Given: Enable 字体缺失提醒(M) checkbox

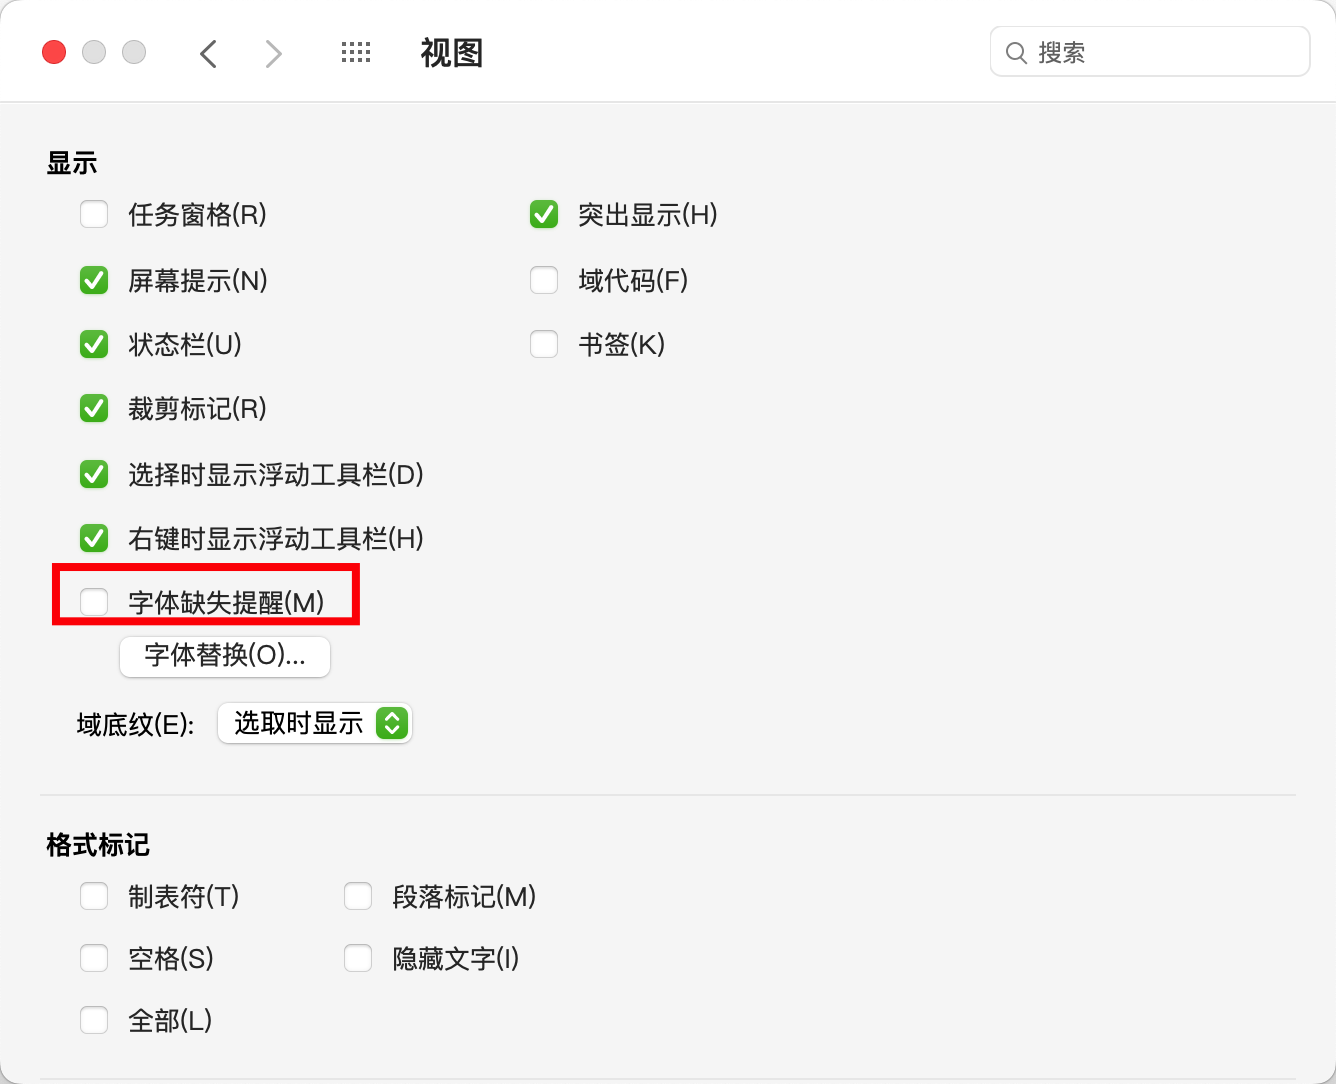Looking at the screenshot, I should (94, 602).
